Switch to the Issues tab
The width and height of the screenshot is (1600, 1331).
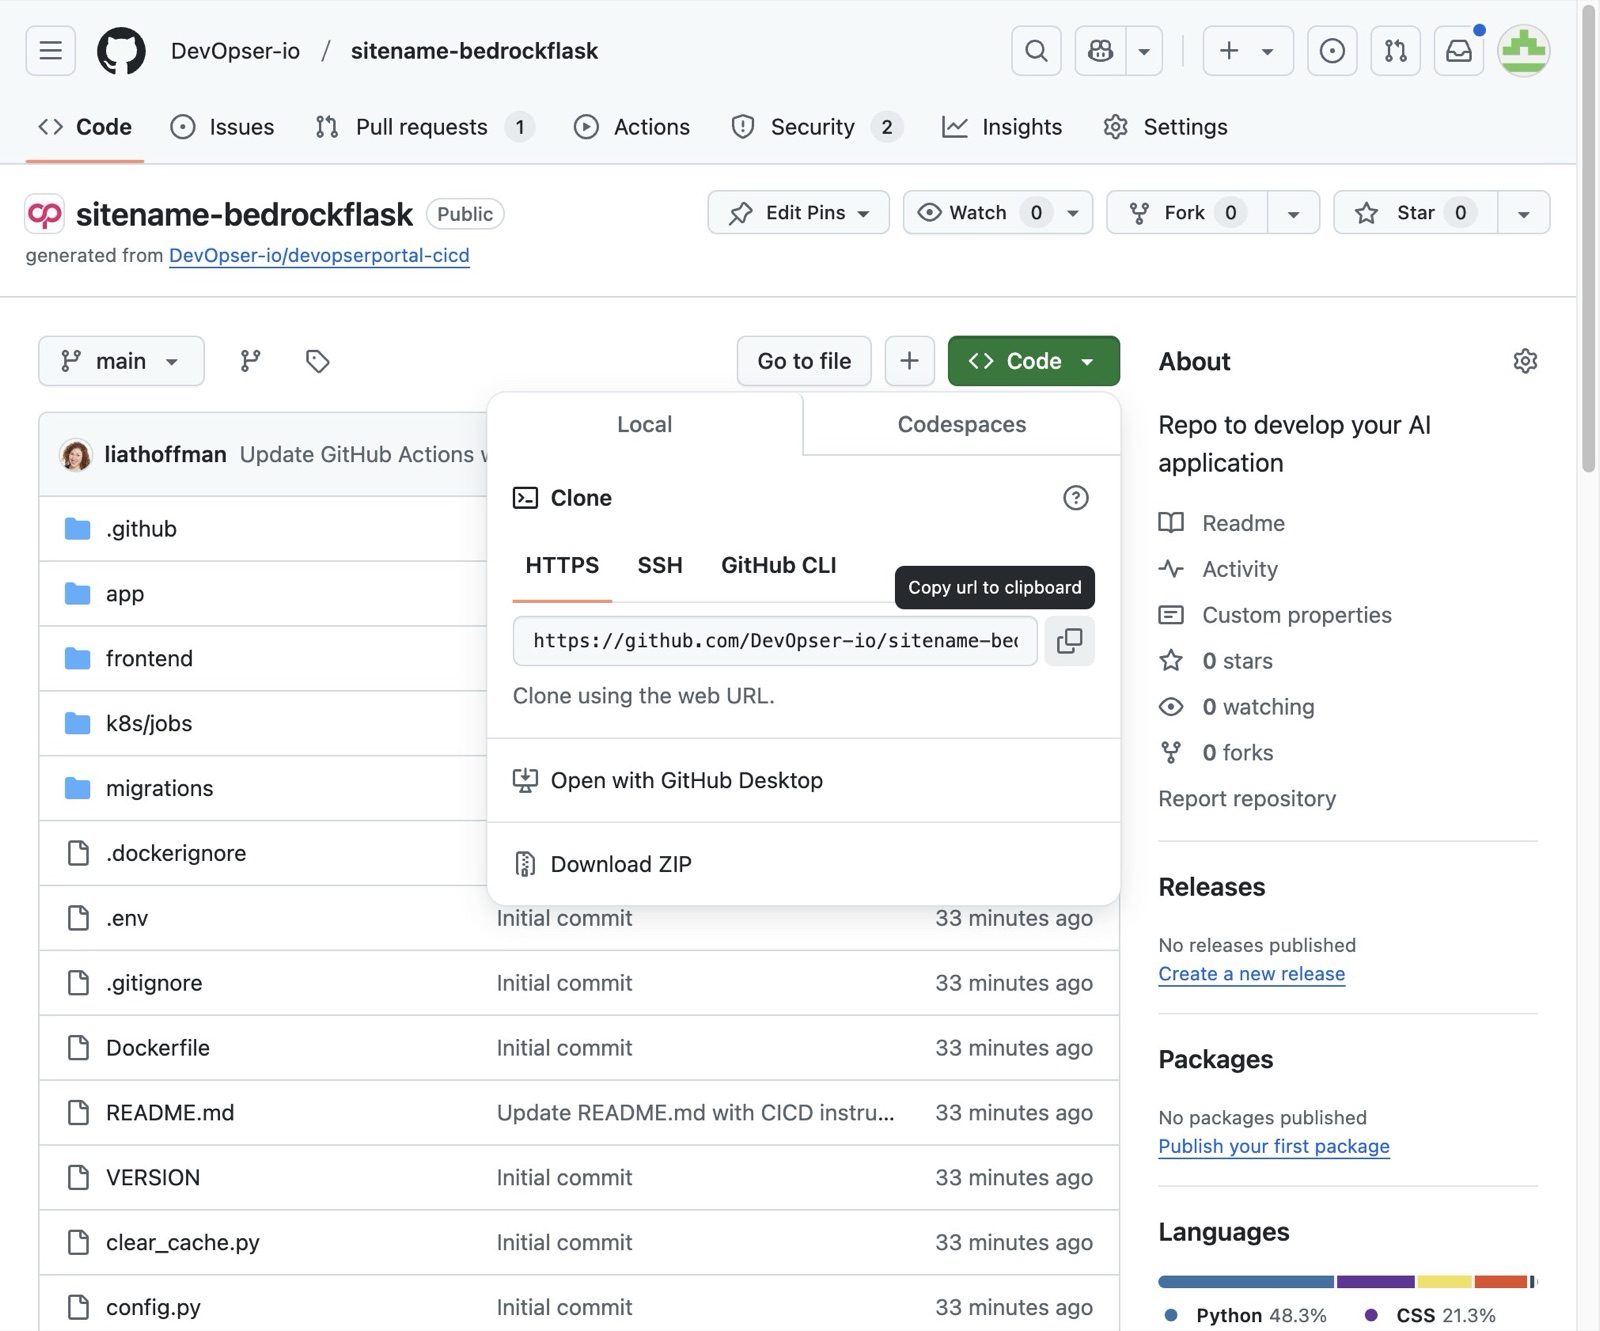click(222, 127)
